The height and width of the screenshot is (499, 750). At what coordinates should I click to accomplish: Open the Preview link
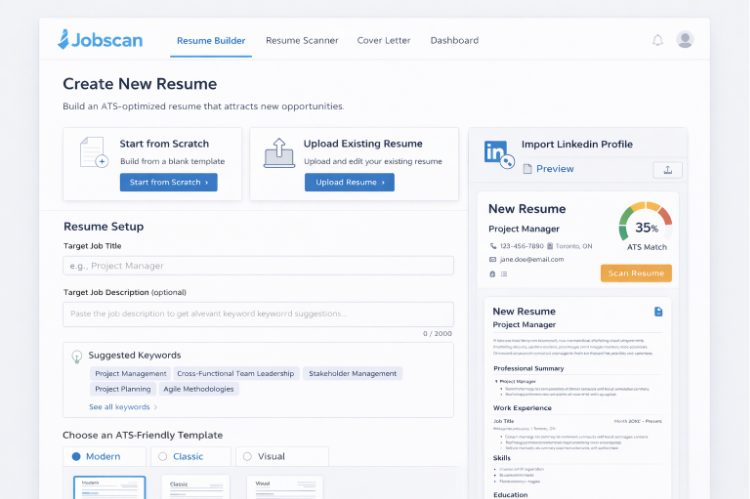click(555, 169)
